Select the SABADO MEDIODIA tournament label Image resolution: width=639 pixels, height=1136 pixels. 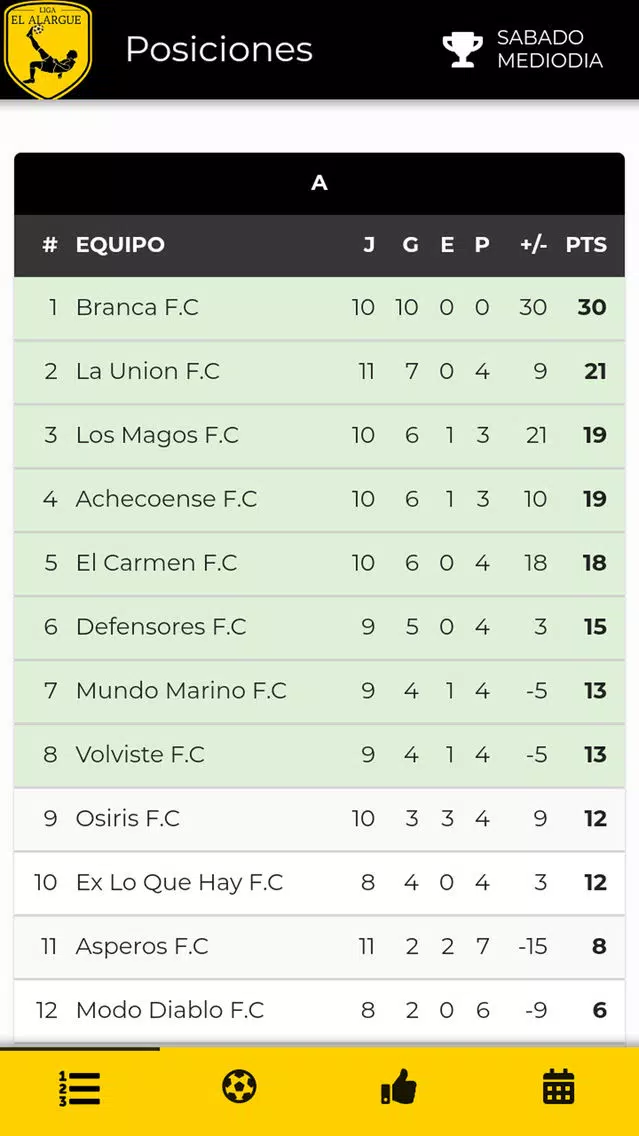pyautogui.click(x=549, y=49)
